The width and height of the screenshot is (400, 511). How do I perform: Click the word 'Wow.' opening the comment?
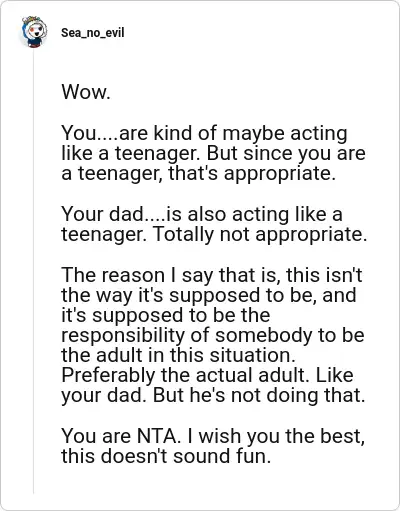click(x=86, y=92)
